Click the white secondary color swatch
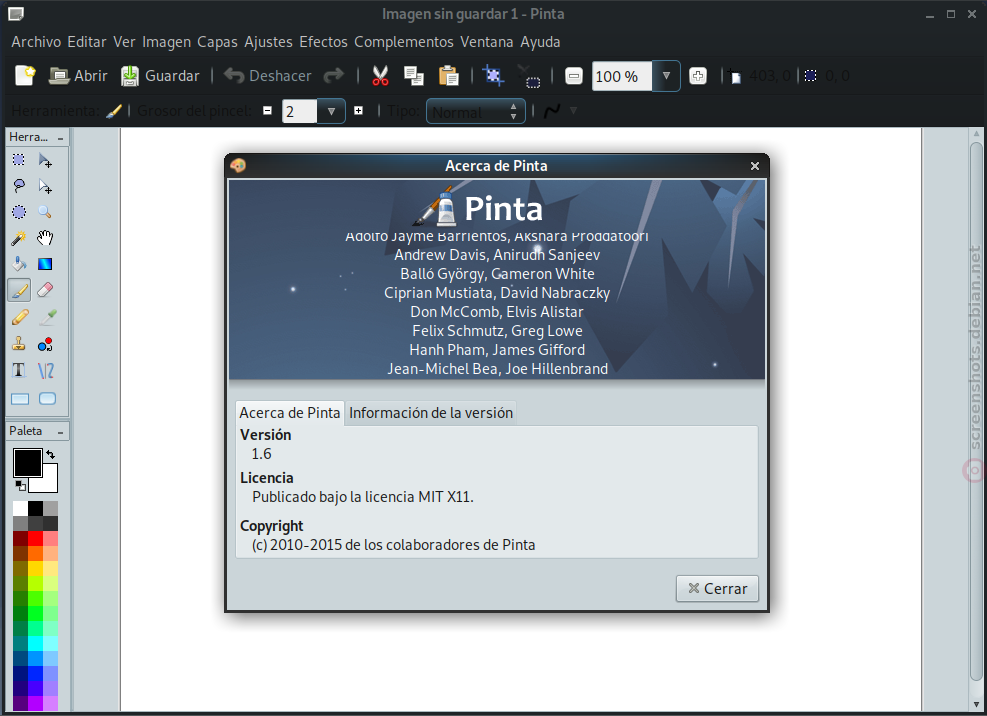 tap(49, 482)
